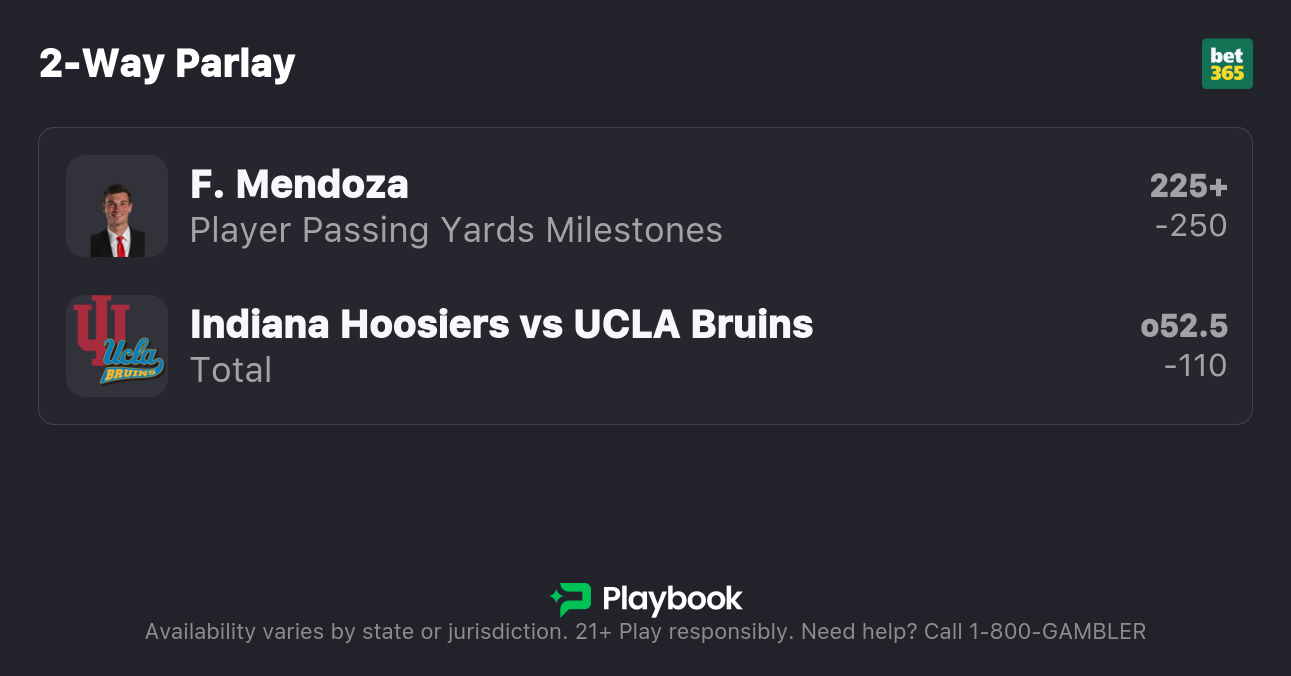Select the "2-Way Parlay" heading
This screenshot has height=676, width=1291.
[167, 64]
